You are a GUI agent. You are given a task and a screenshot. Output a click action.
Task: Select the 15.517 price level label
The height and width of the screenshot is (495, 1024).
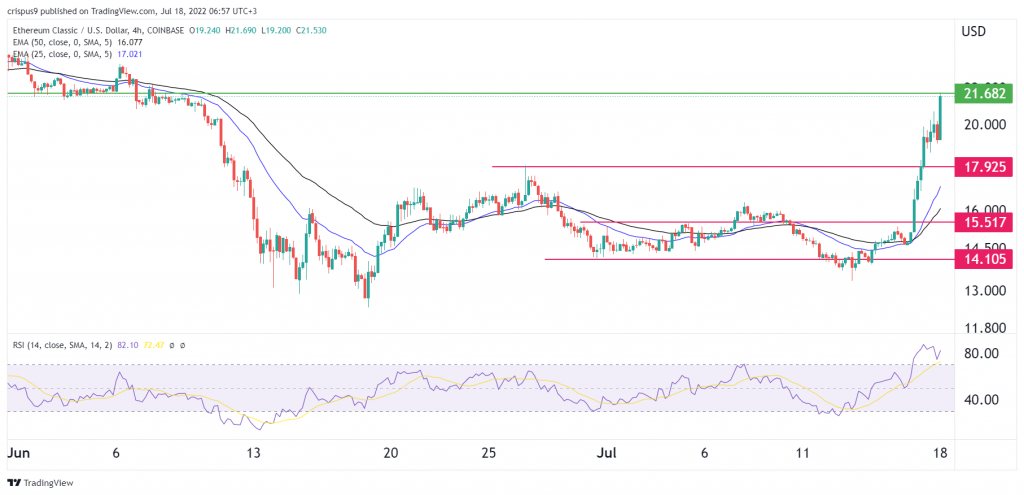[x=983, y=222]
